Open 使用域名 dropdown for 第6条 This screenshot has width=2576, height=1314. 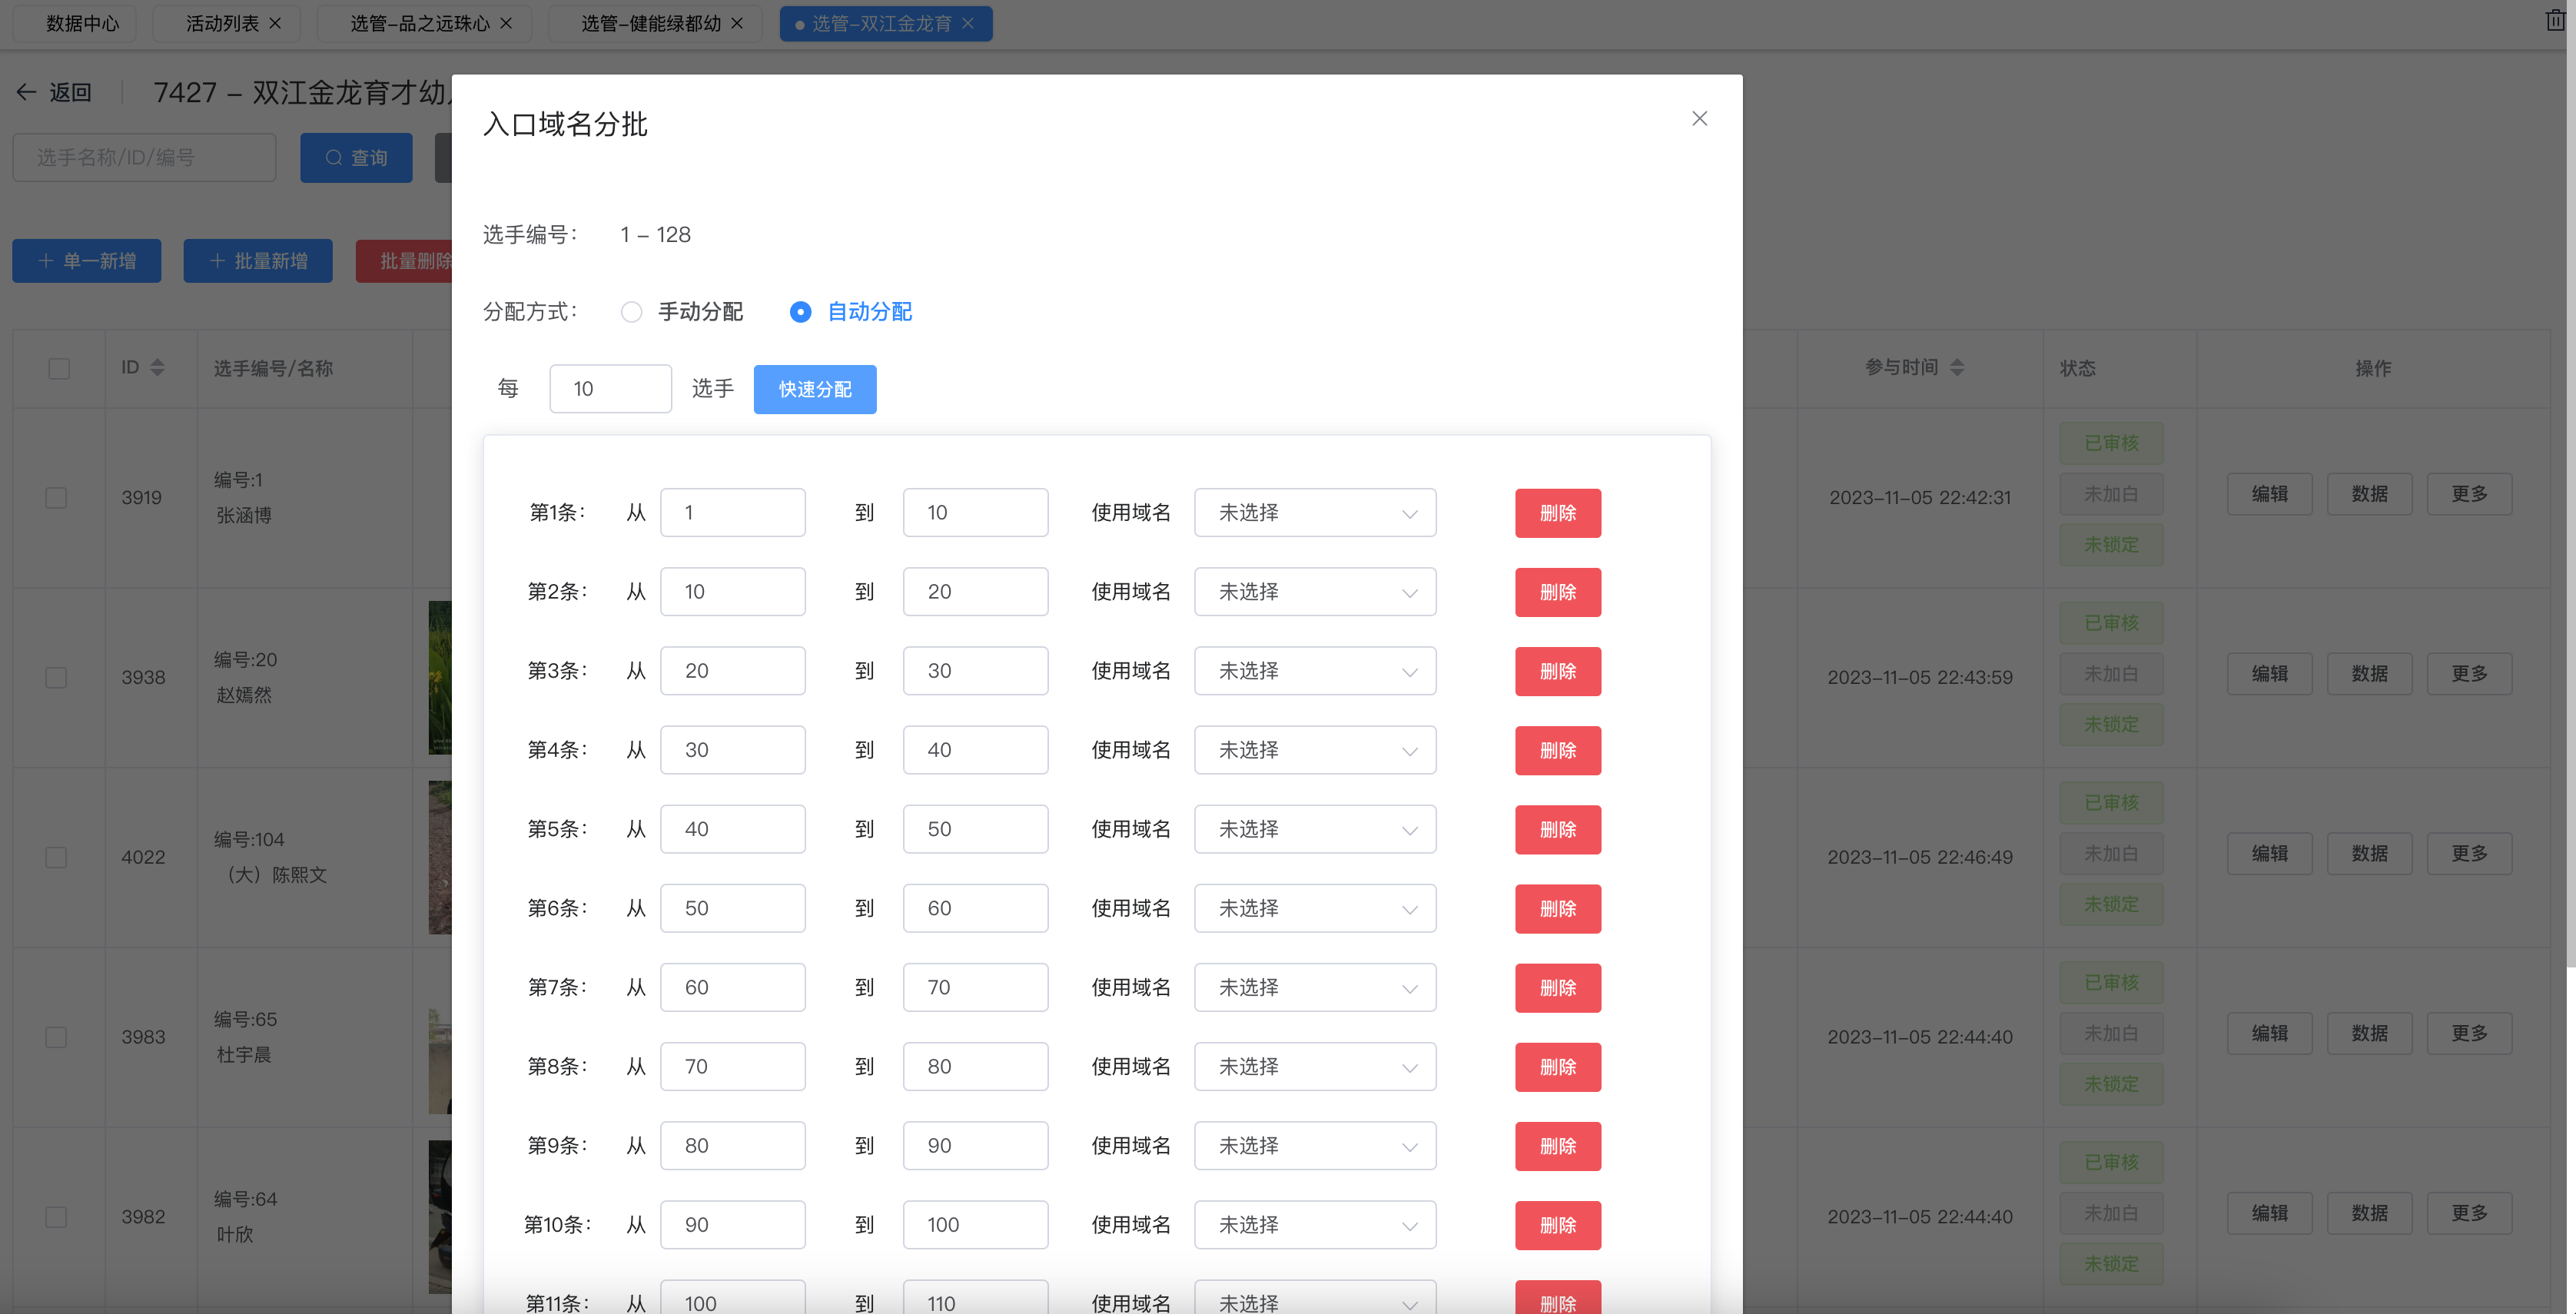[1315, 908]
